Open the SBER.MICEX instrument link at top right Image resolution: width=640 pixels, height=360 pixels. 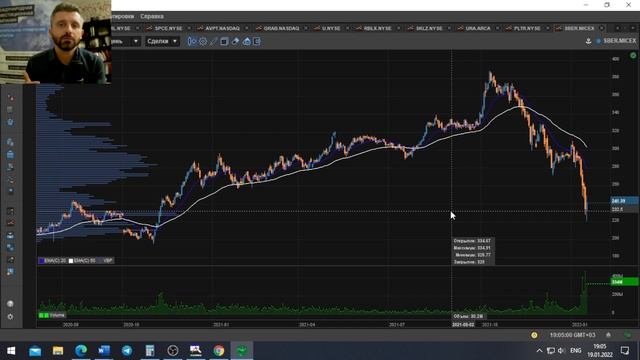point(619,41)
